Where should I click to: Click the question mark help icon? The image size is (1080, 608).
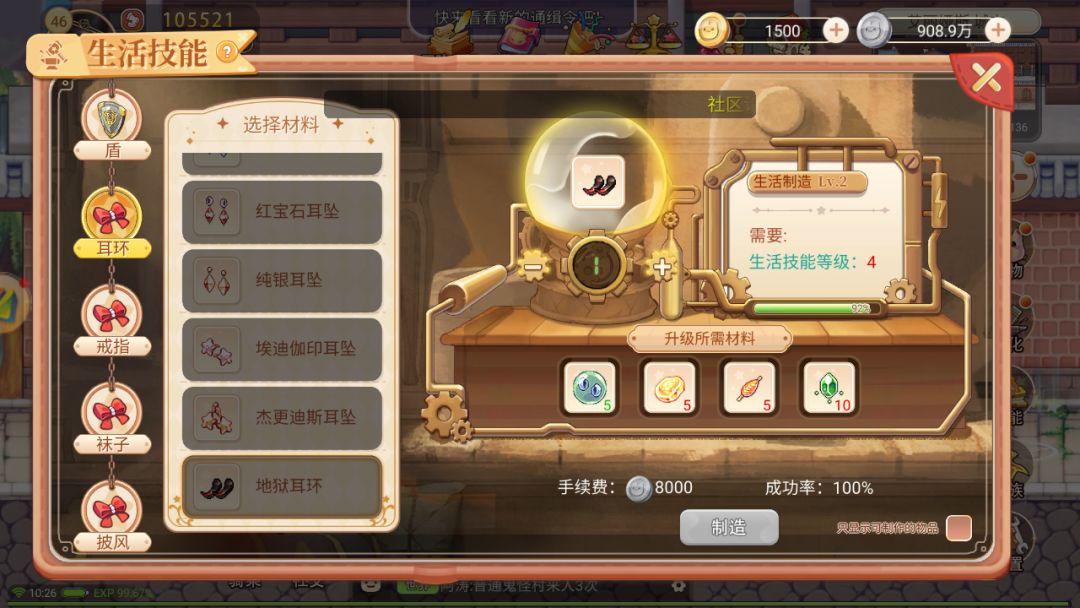click(x=226, y=51)
